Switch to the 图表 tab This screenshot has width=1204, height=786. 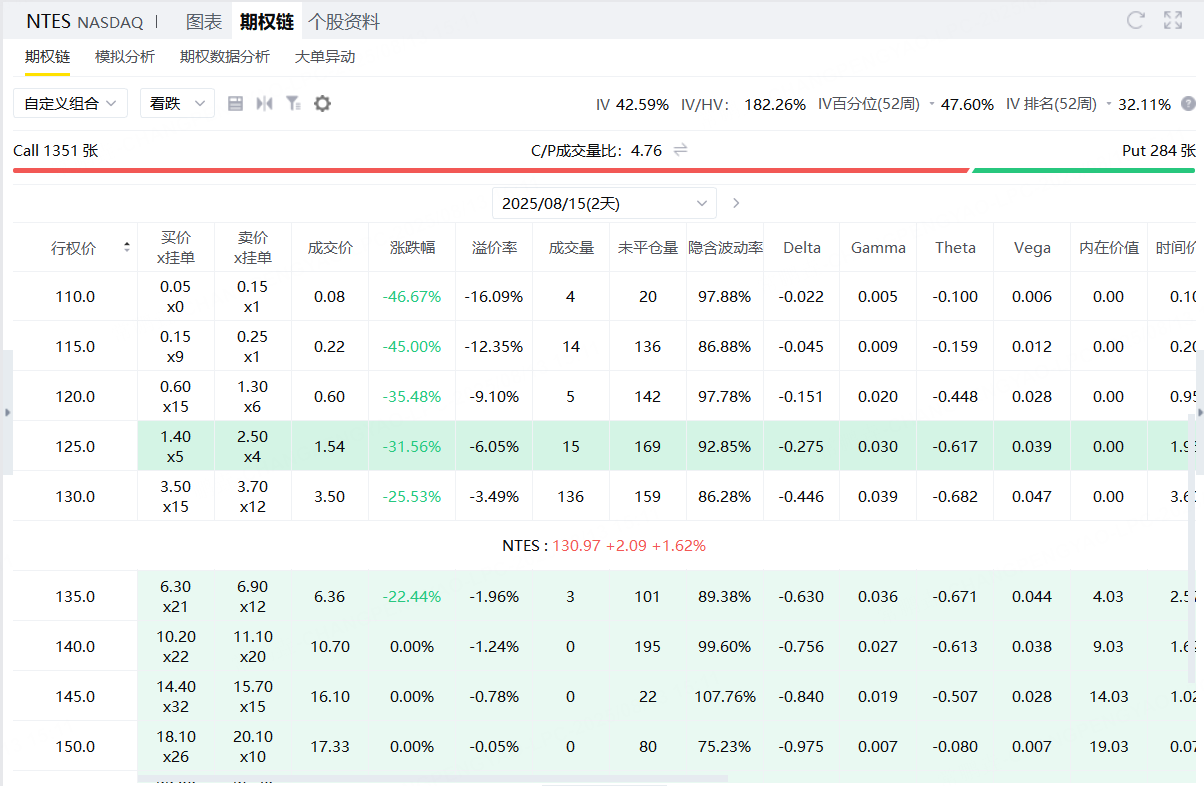204,21
